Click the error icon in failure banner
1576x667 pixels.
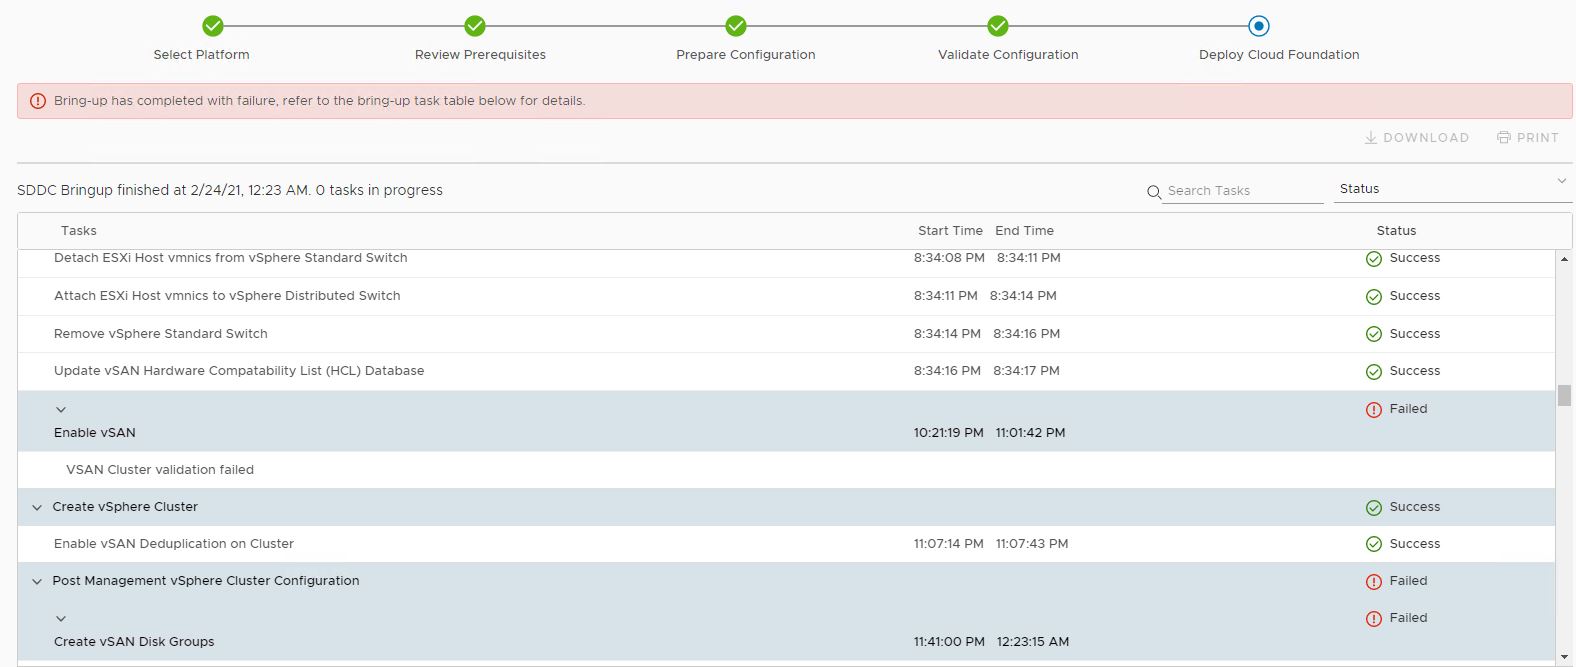click(38, 101)
